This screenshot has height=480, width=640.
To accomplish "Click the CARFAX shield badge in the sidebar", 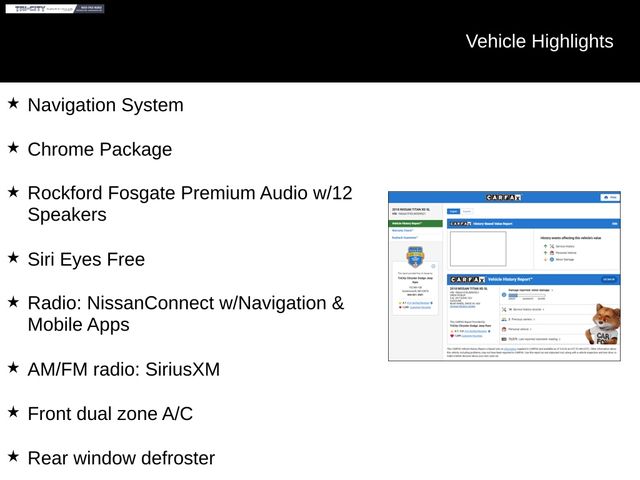I will pyautogui.click(x=415, y=257).
